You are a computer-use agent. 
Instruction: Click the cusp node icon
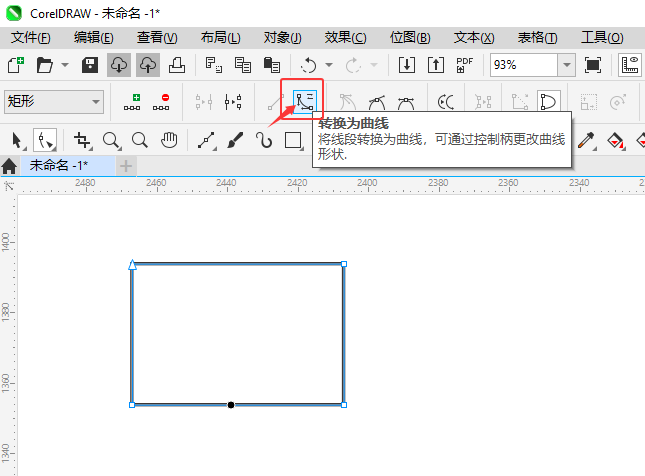click(x=348, y=102)
